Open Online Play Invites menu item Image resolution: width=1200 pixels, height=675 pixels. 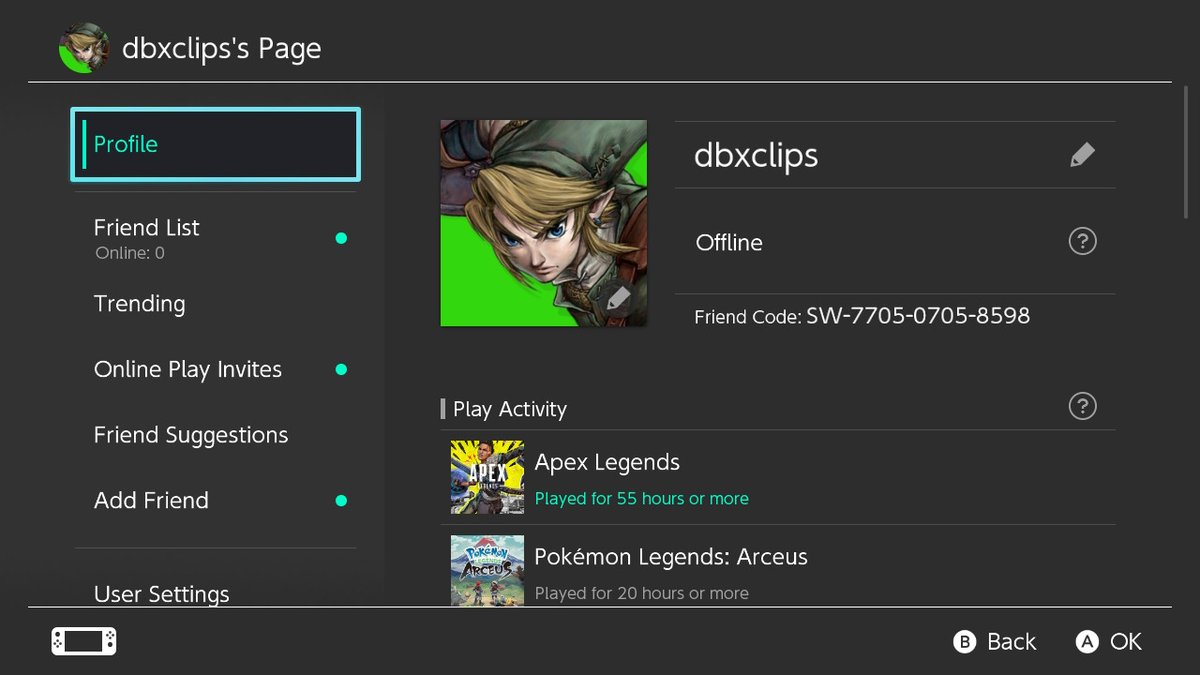click(x=215, y=370)
